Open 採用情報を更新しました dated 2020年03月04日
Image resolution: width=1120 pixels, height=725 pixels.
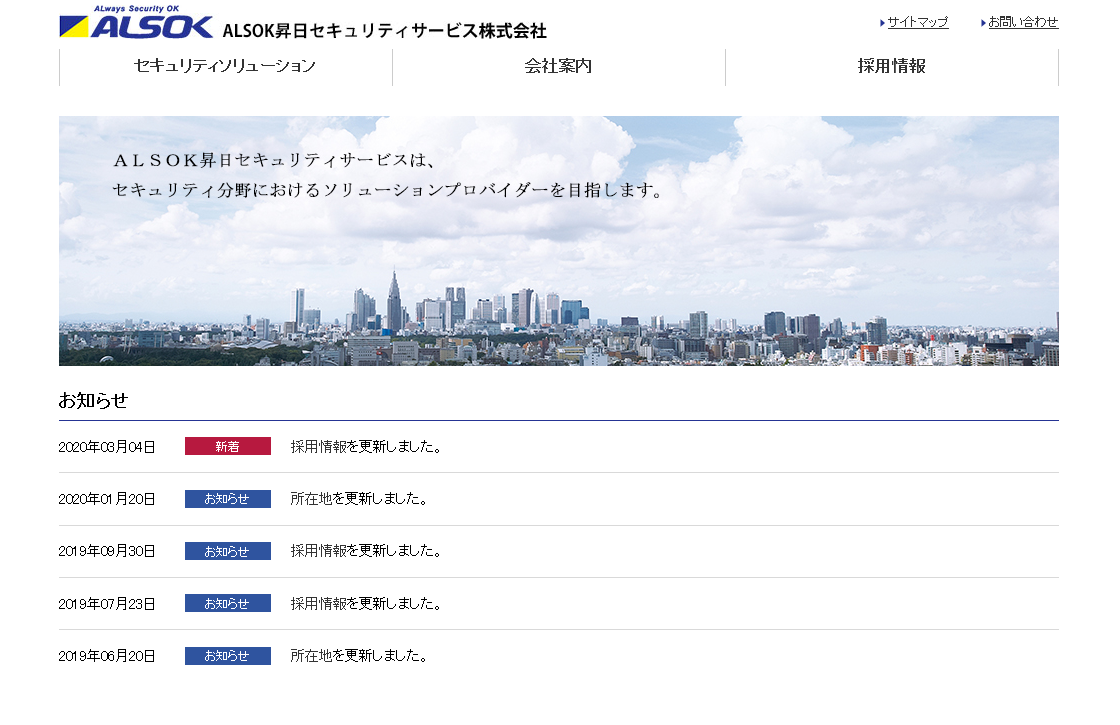366,446
